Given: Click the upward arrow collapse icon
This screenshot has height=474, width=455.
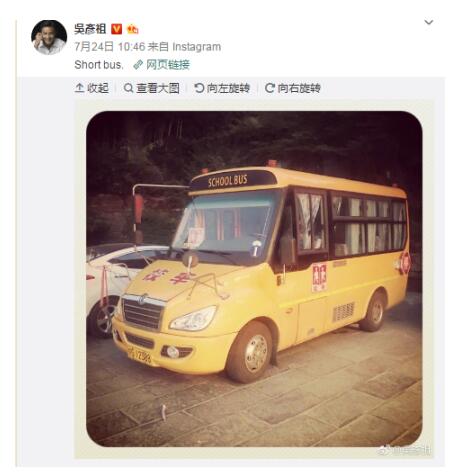Looking at the screenshot, I should click(79, 88).
